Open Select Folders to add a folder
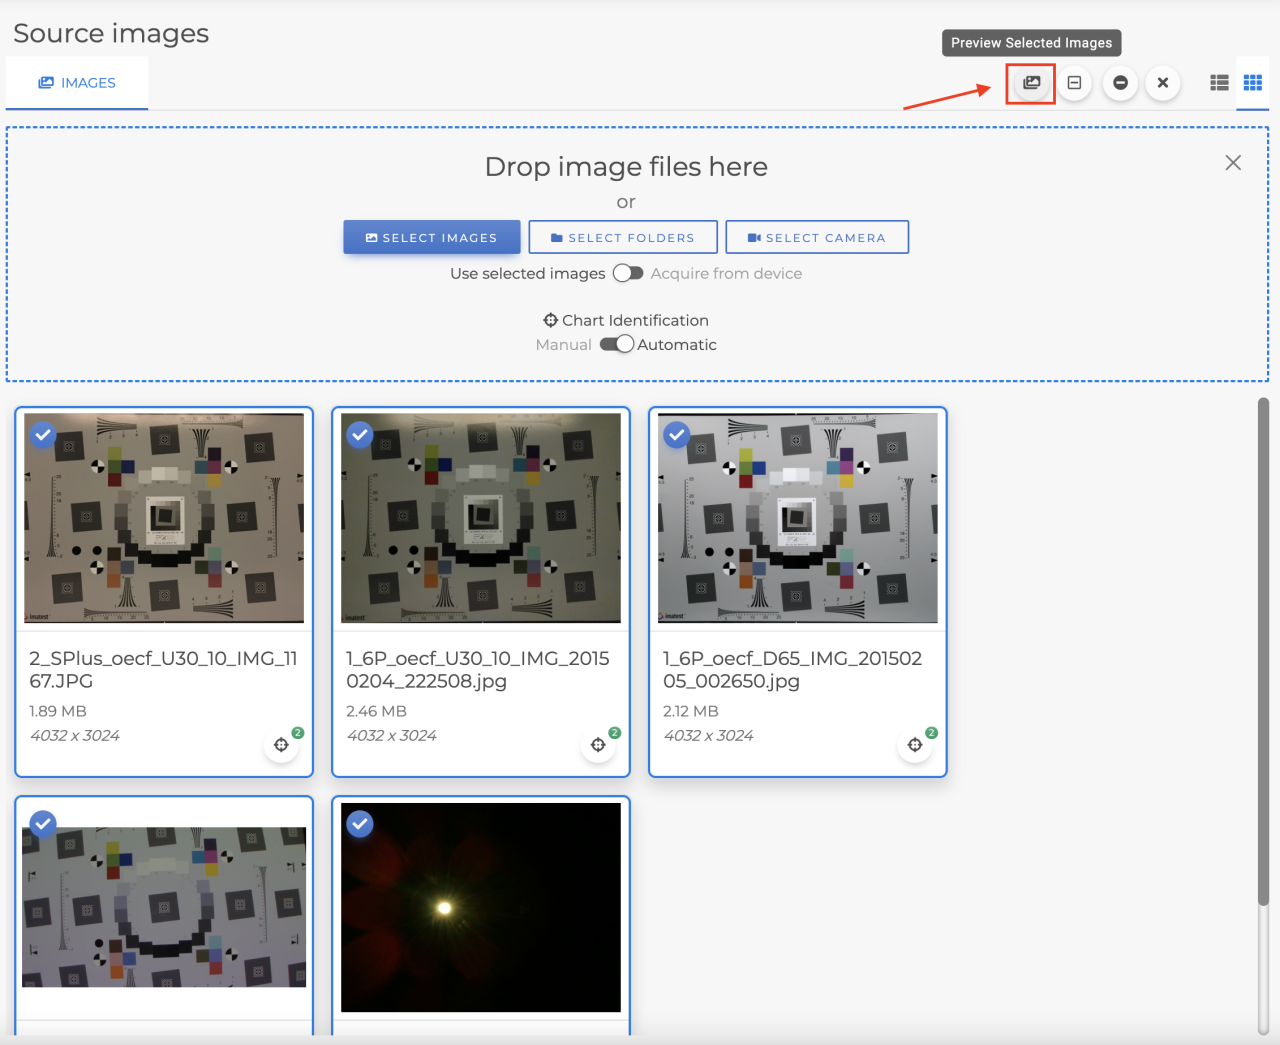Image resolution: width=1280 pixels, height=1045 pixels. pyautogui.click(x=622, y=237)
